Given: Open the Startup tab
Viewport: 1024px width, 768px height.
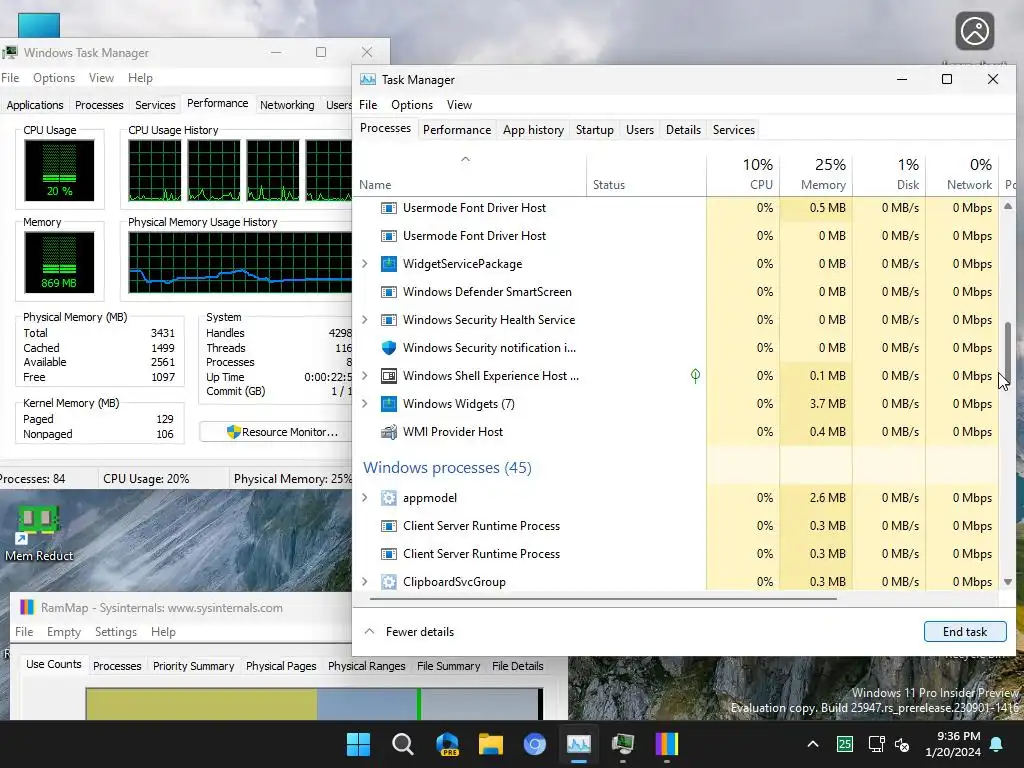Looking at the screenshot, I should point(594,130).
